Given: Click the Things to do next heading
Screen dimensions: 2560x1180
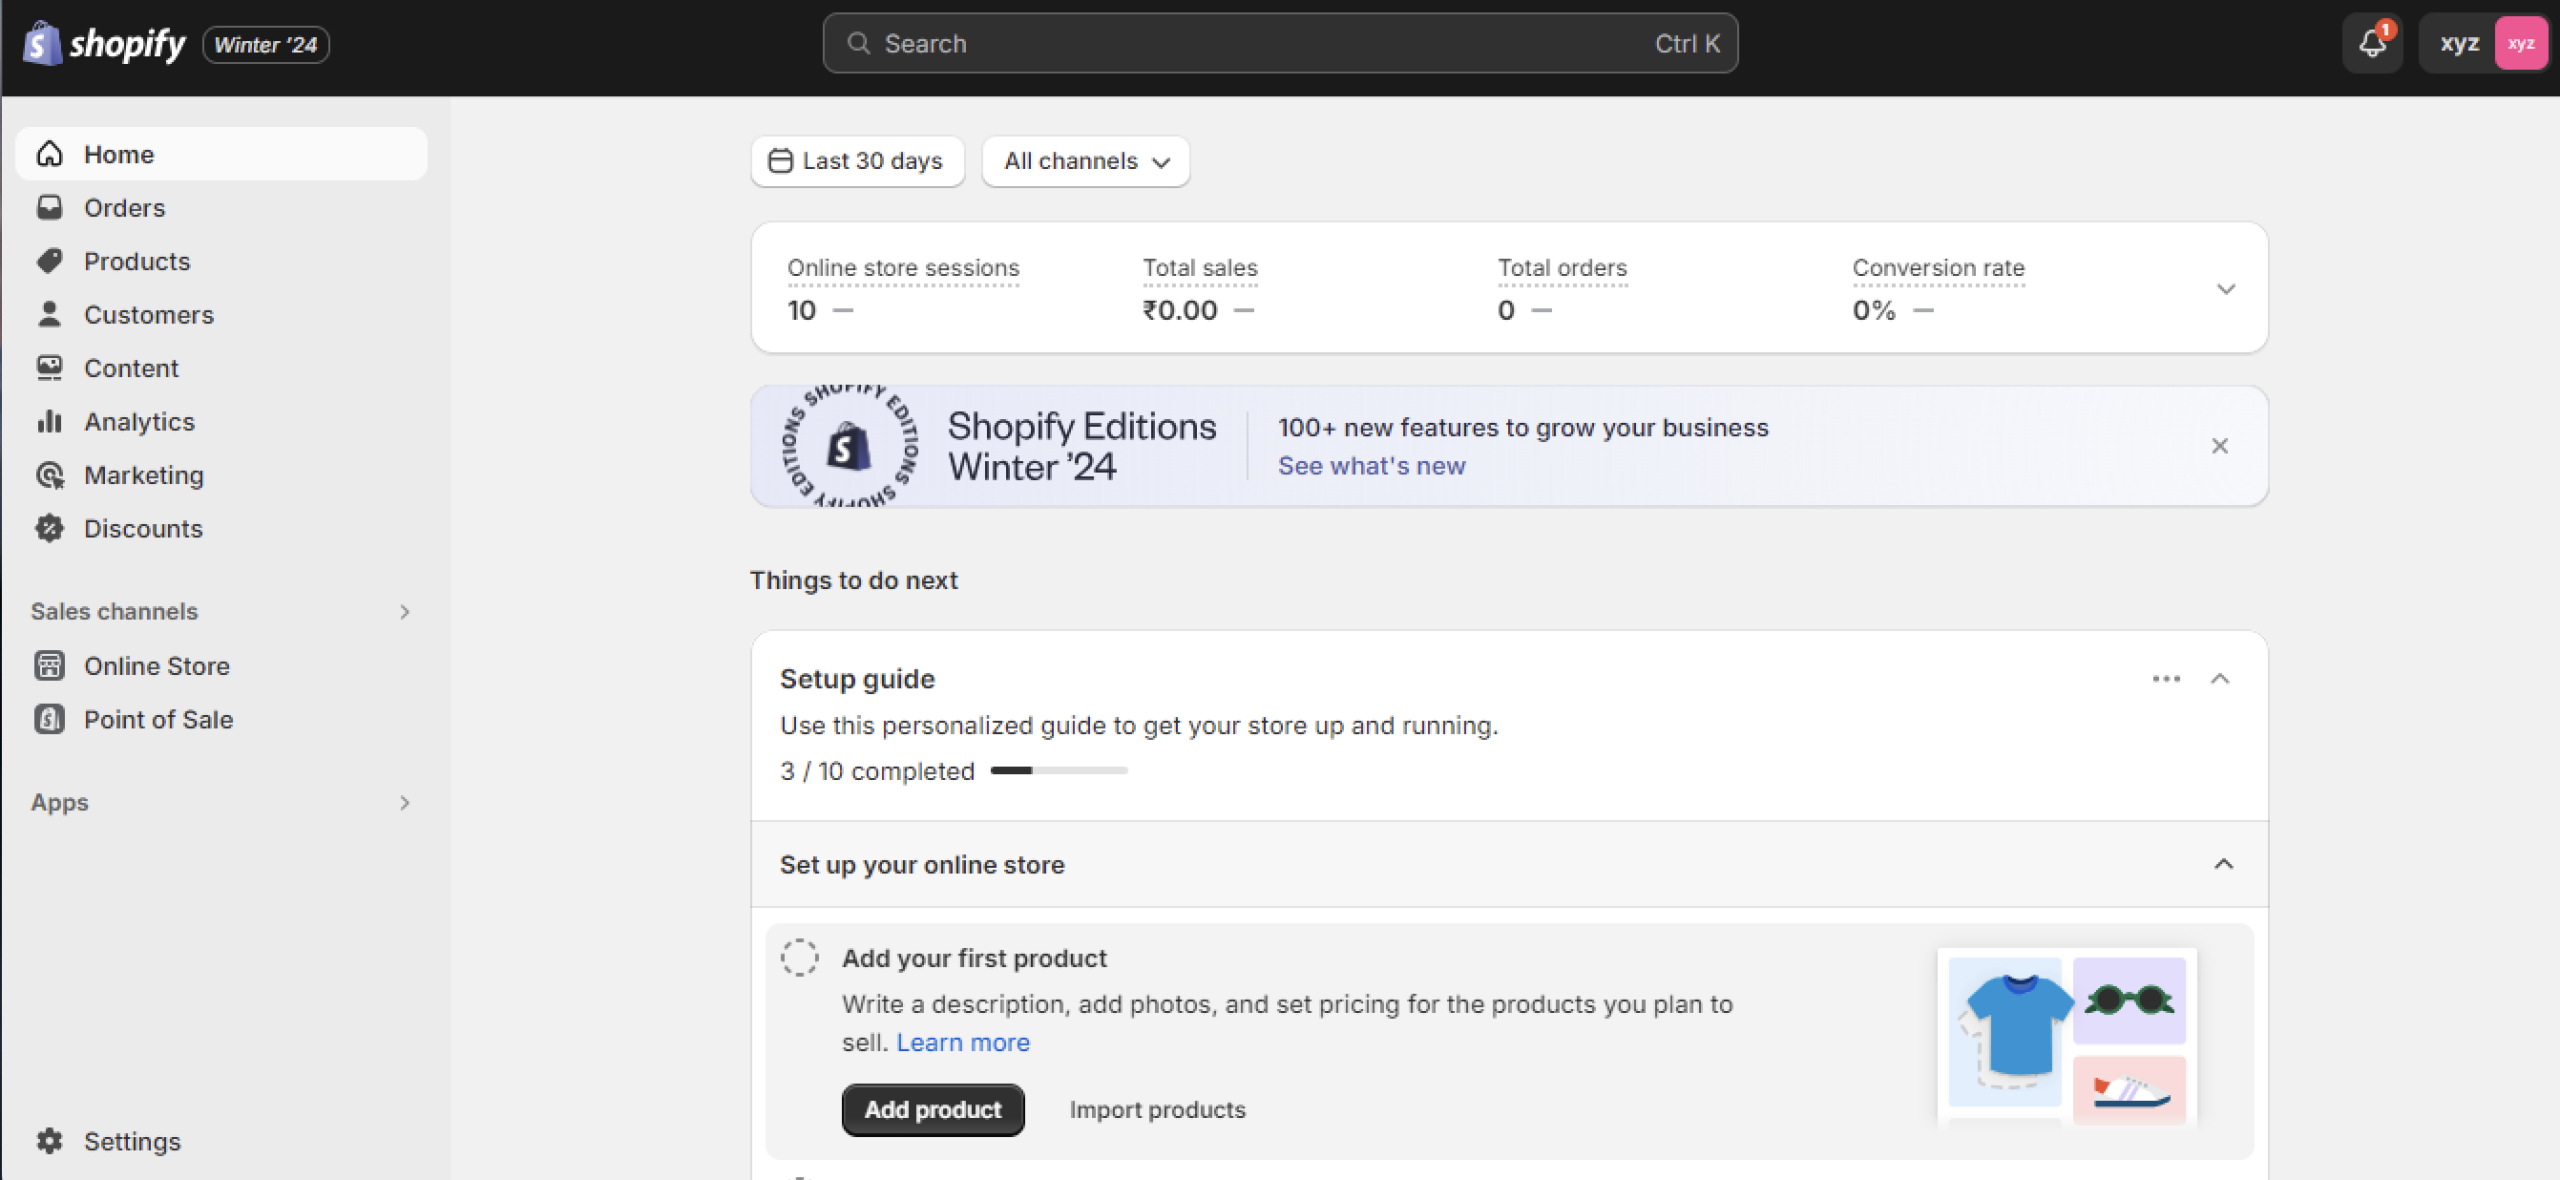Looking at the screenshot, I should click(x=853, y=580).
